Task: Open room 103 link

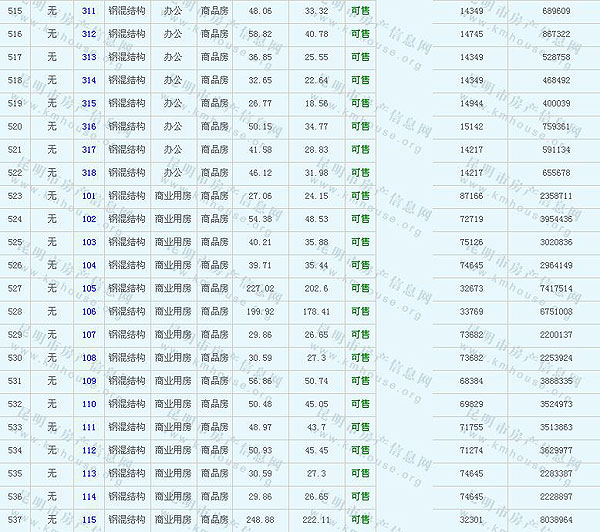Action: click(x=89, y=242)
